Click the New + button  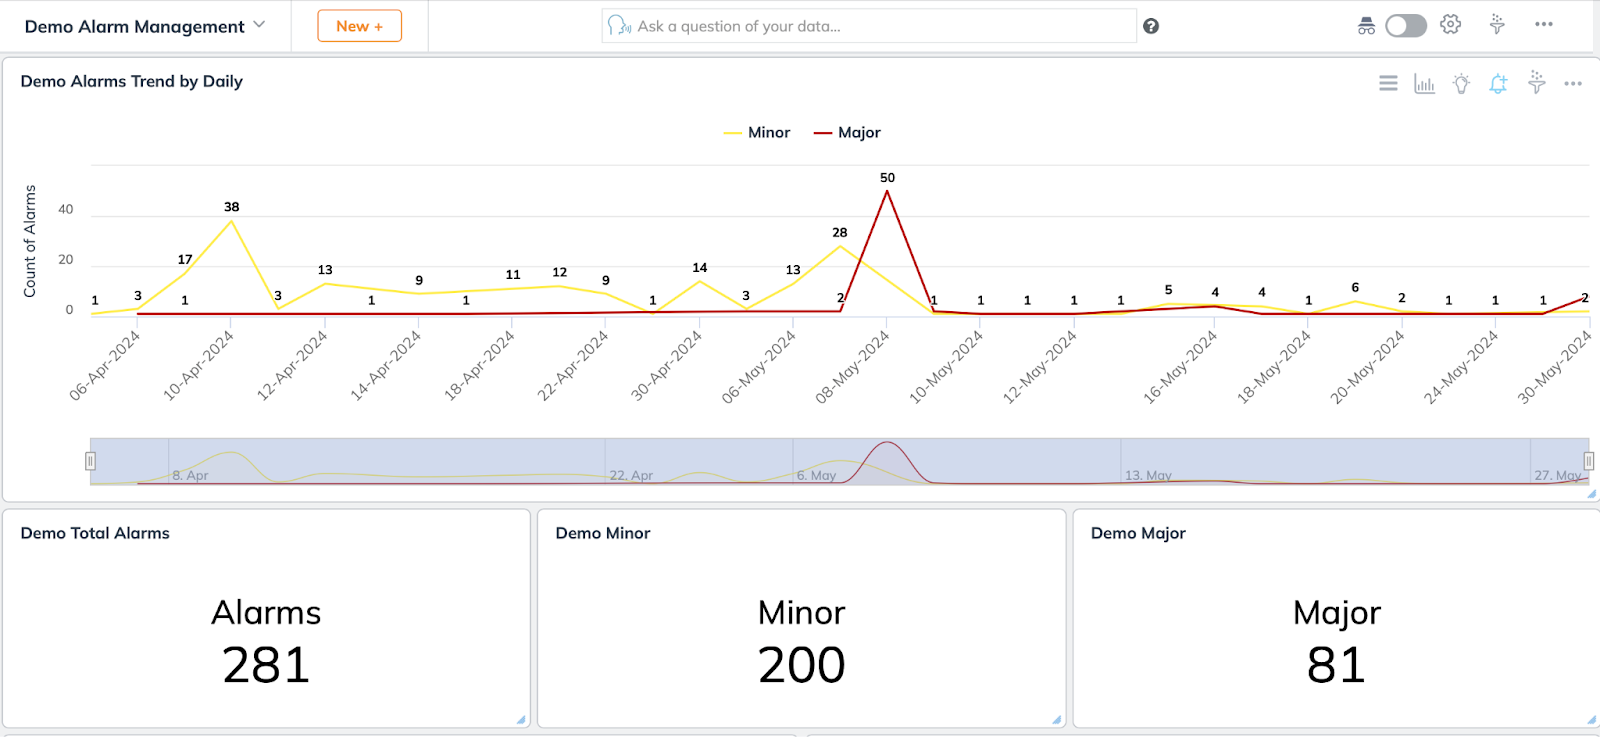click(x=359, y=26)
